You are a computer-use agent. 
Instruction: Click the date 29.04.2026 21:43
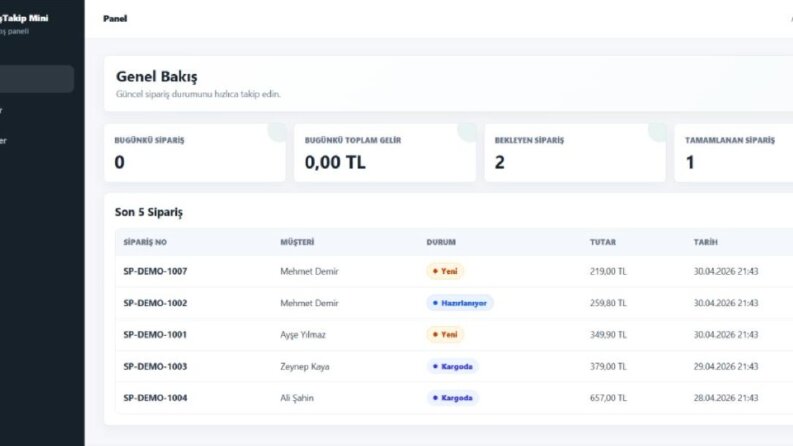click(726, 367)
